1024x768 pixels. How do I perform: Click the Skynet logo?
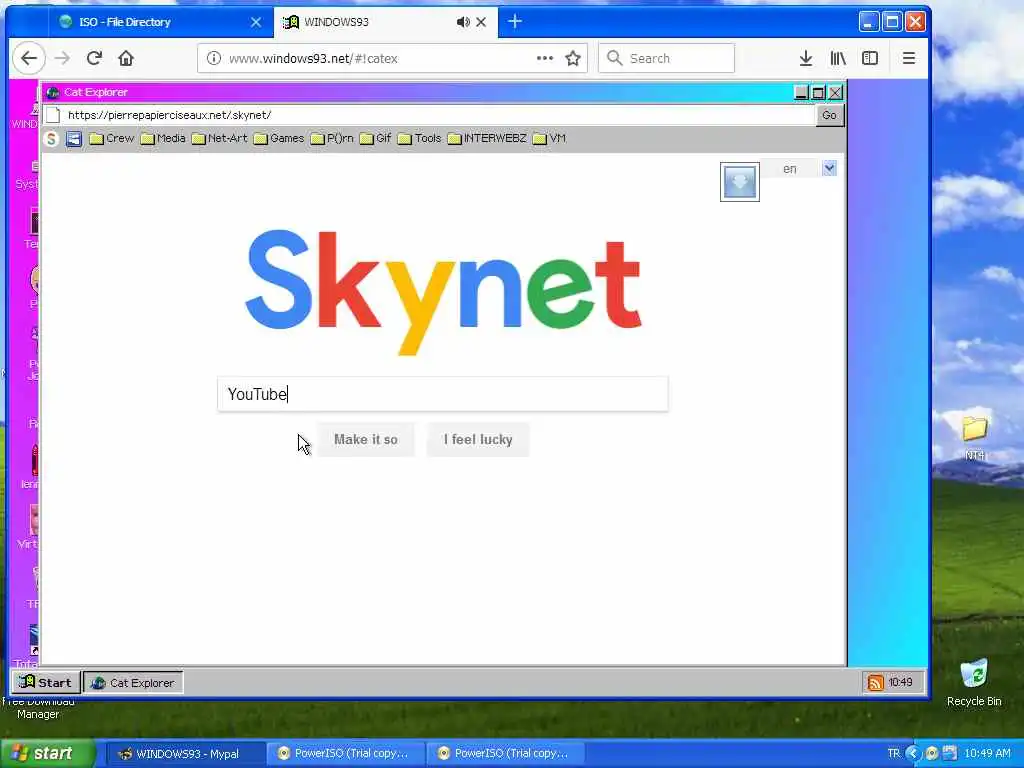[443, 291]
